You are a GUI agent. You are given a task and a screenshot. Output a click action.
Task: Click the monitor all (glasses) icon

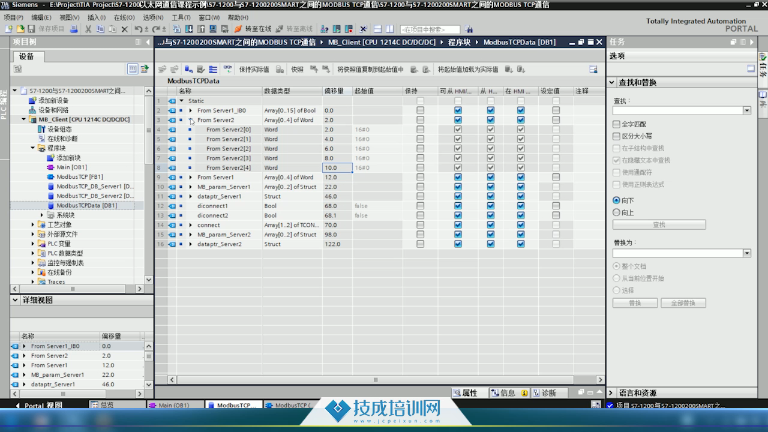pos(228,70)
